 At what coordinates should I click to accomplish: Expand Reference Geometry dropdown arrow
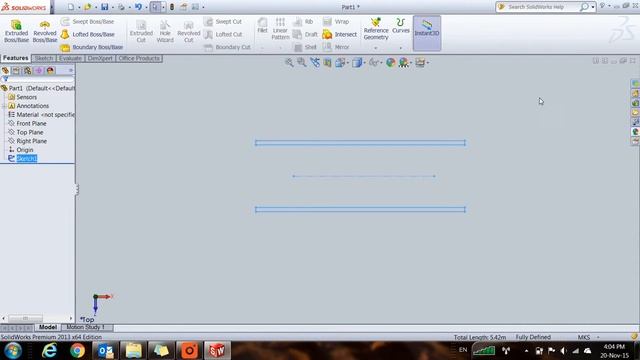point(376,48)
